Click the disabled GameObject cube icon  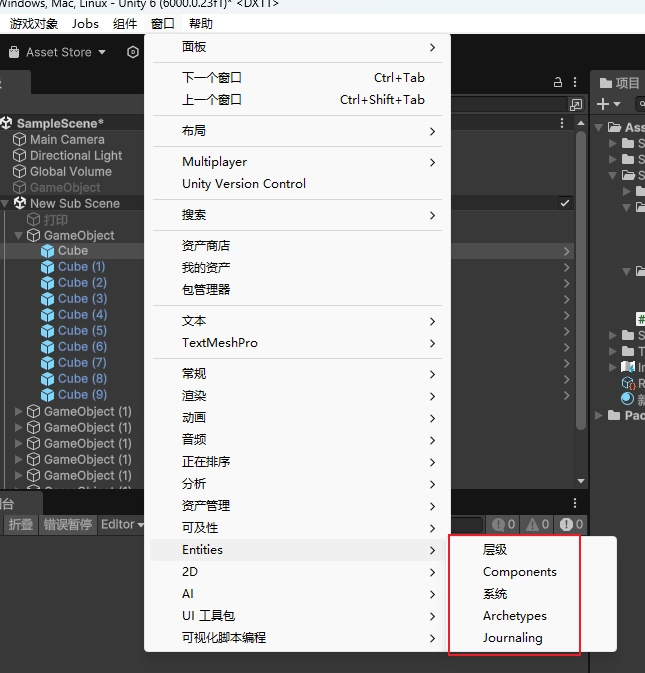[x=19, y=187]
